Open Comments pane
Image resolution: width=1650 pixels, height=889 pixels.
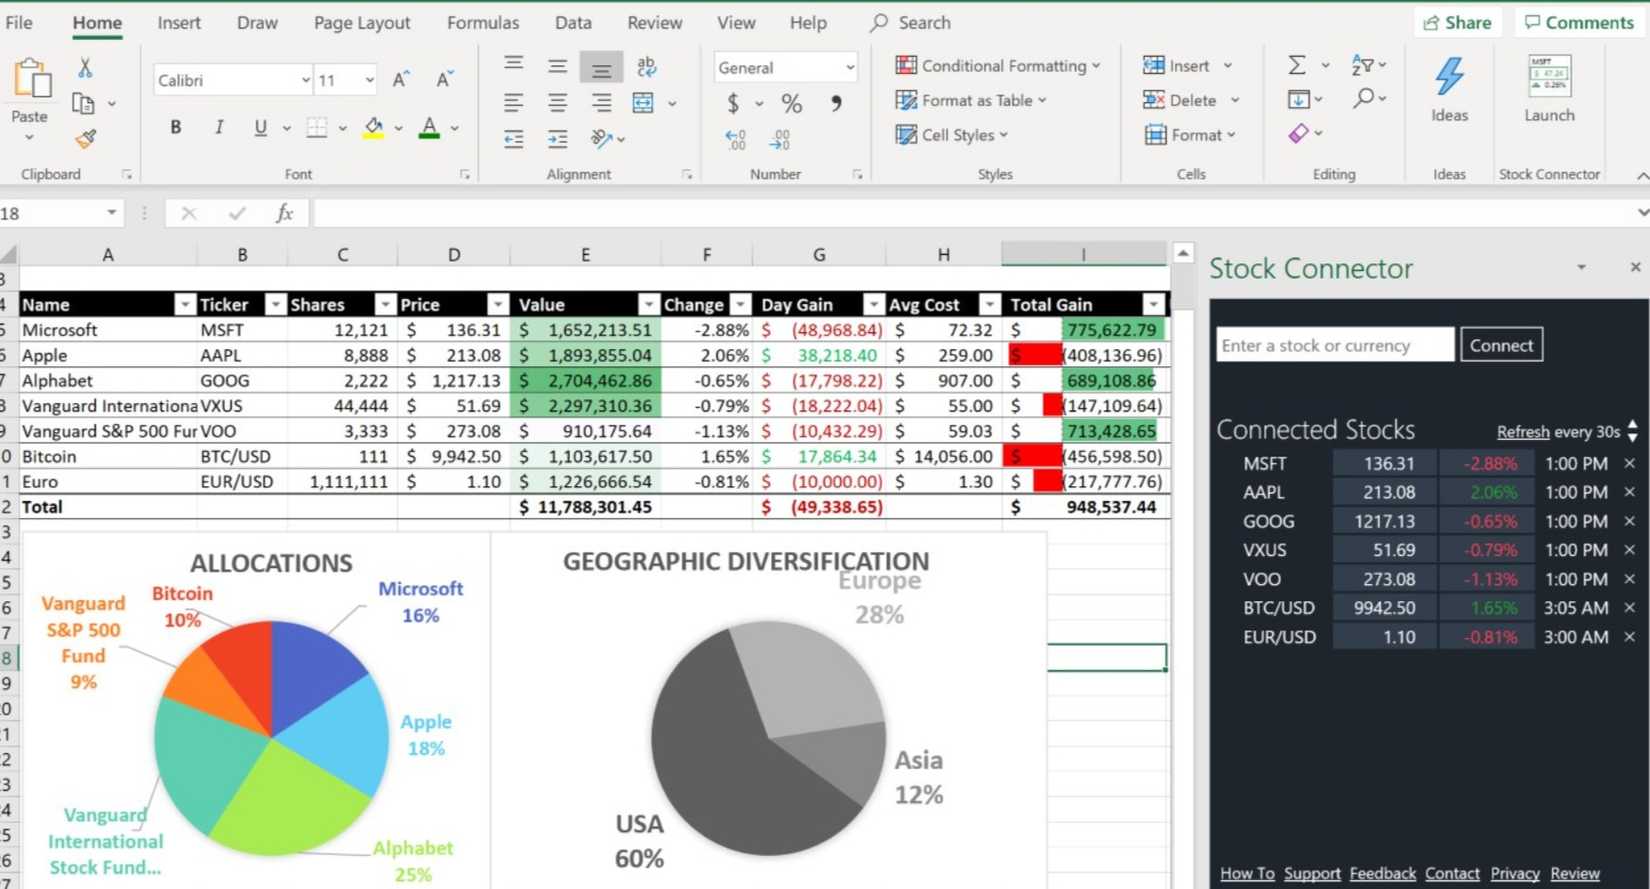[x=1579, y=22]
